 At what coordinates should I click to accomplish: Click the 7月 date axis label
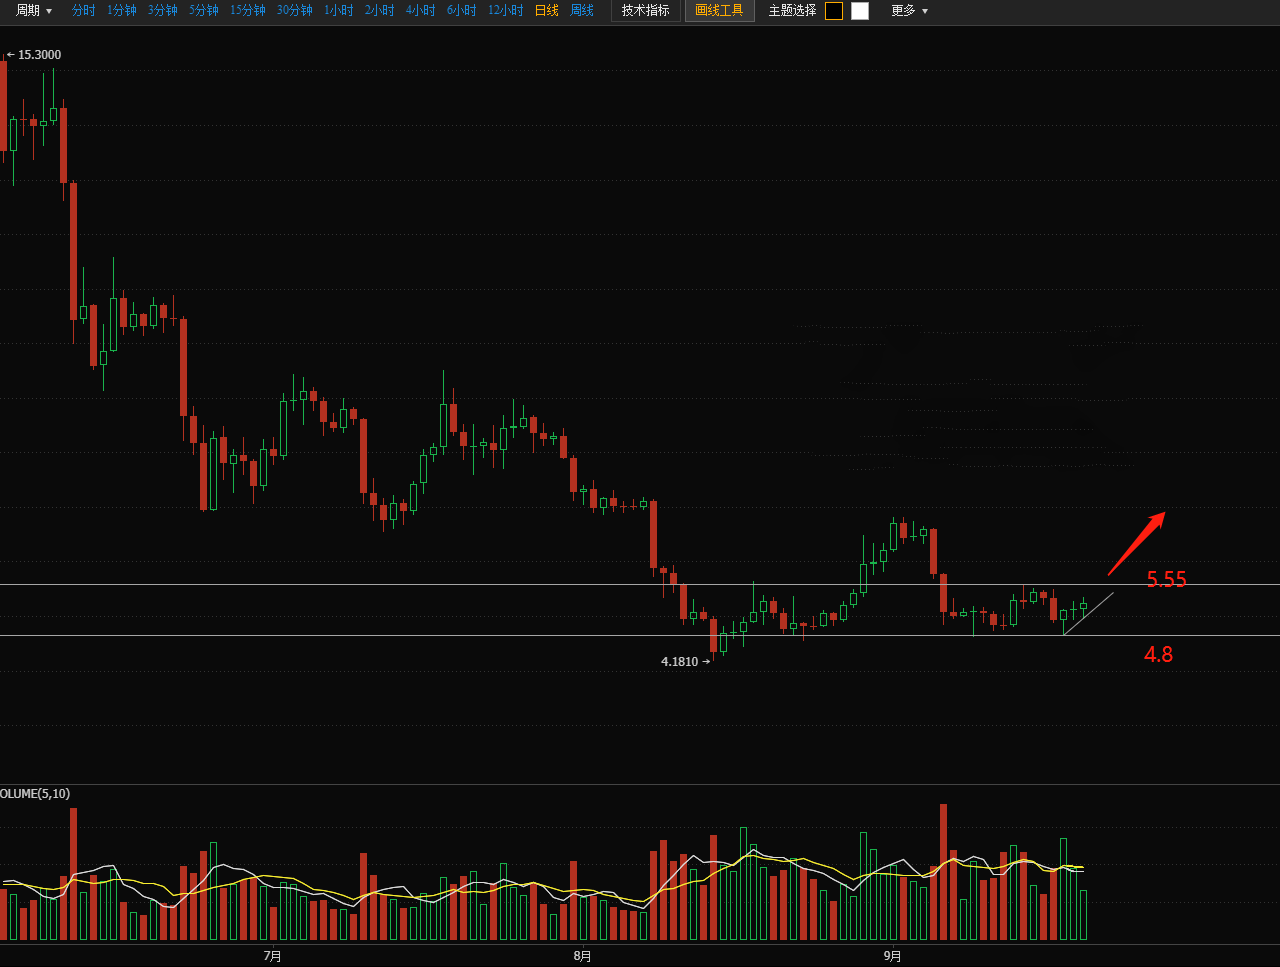(272, 956)
